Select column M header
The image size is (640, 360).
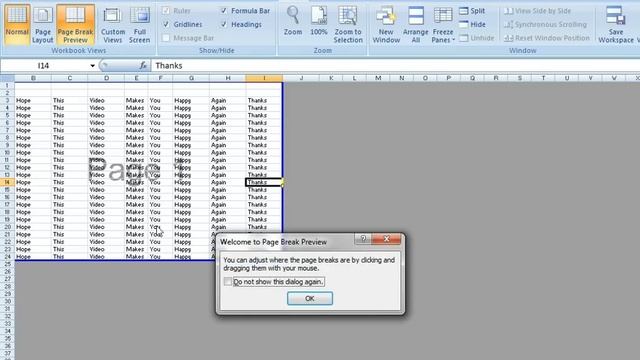click(378, 78)
